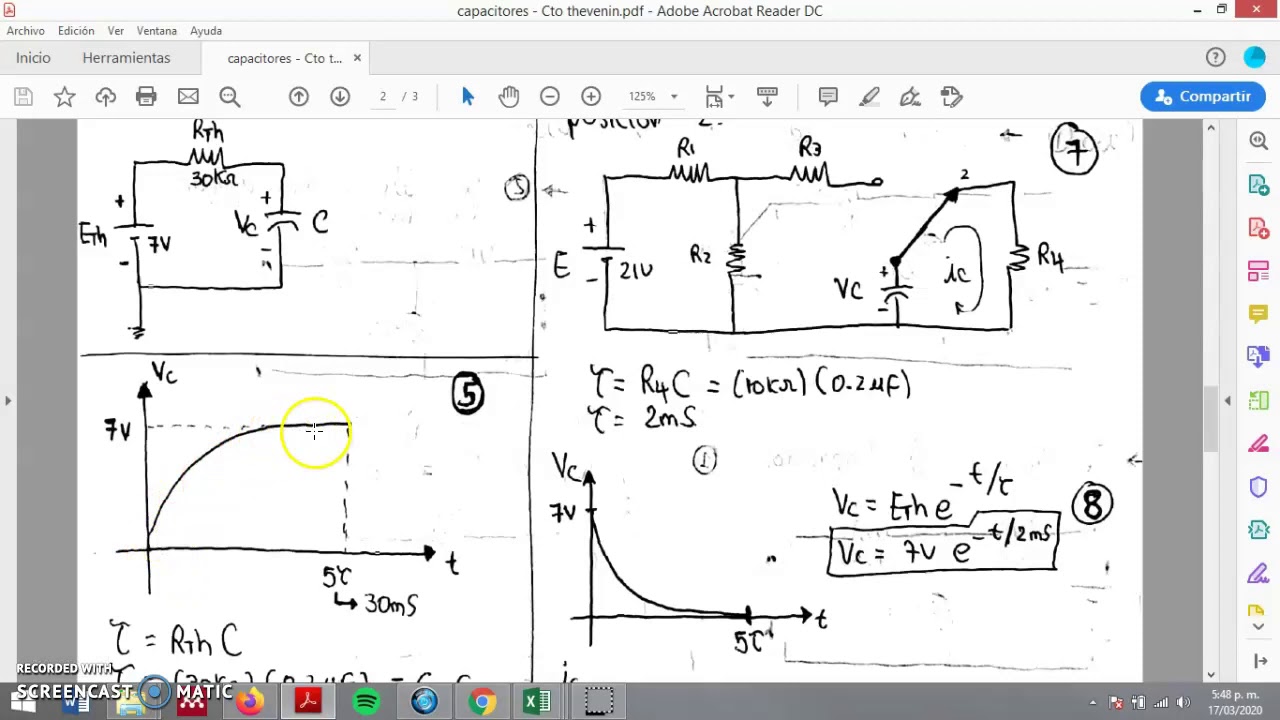Screen dimensions: 1280x720
Task: Open Firefox from the taskbar
Action: 249,701
